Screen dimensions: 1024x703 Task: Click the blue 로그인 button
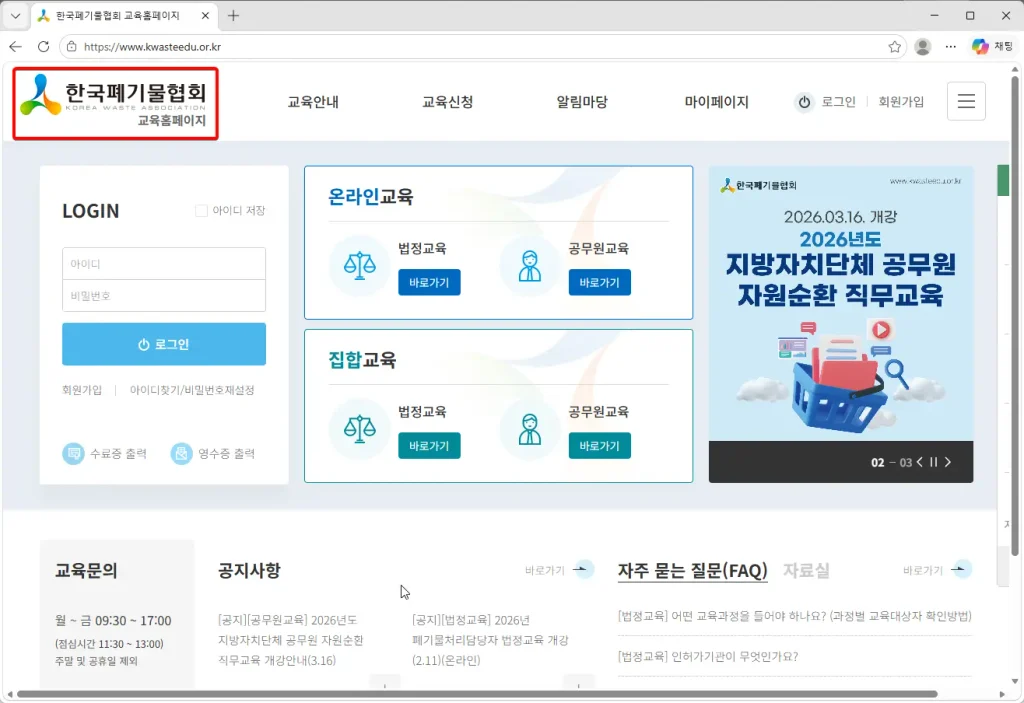pyautogui.click(x=164, y=344)
